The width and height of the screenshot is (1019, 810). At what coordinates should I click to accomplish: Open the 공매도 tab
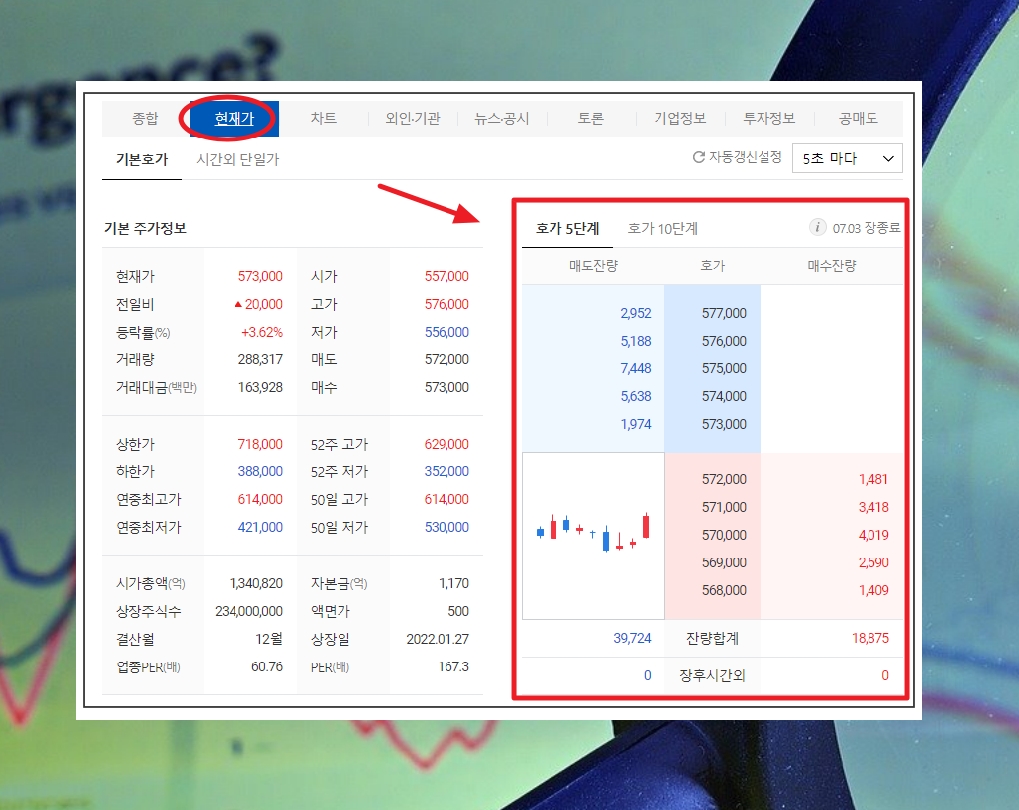click(x=858, y=118)
